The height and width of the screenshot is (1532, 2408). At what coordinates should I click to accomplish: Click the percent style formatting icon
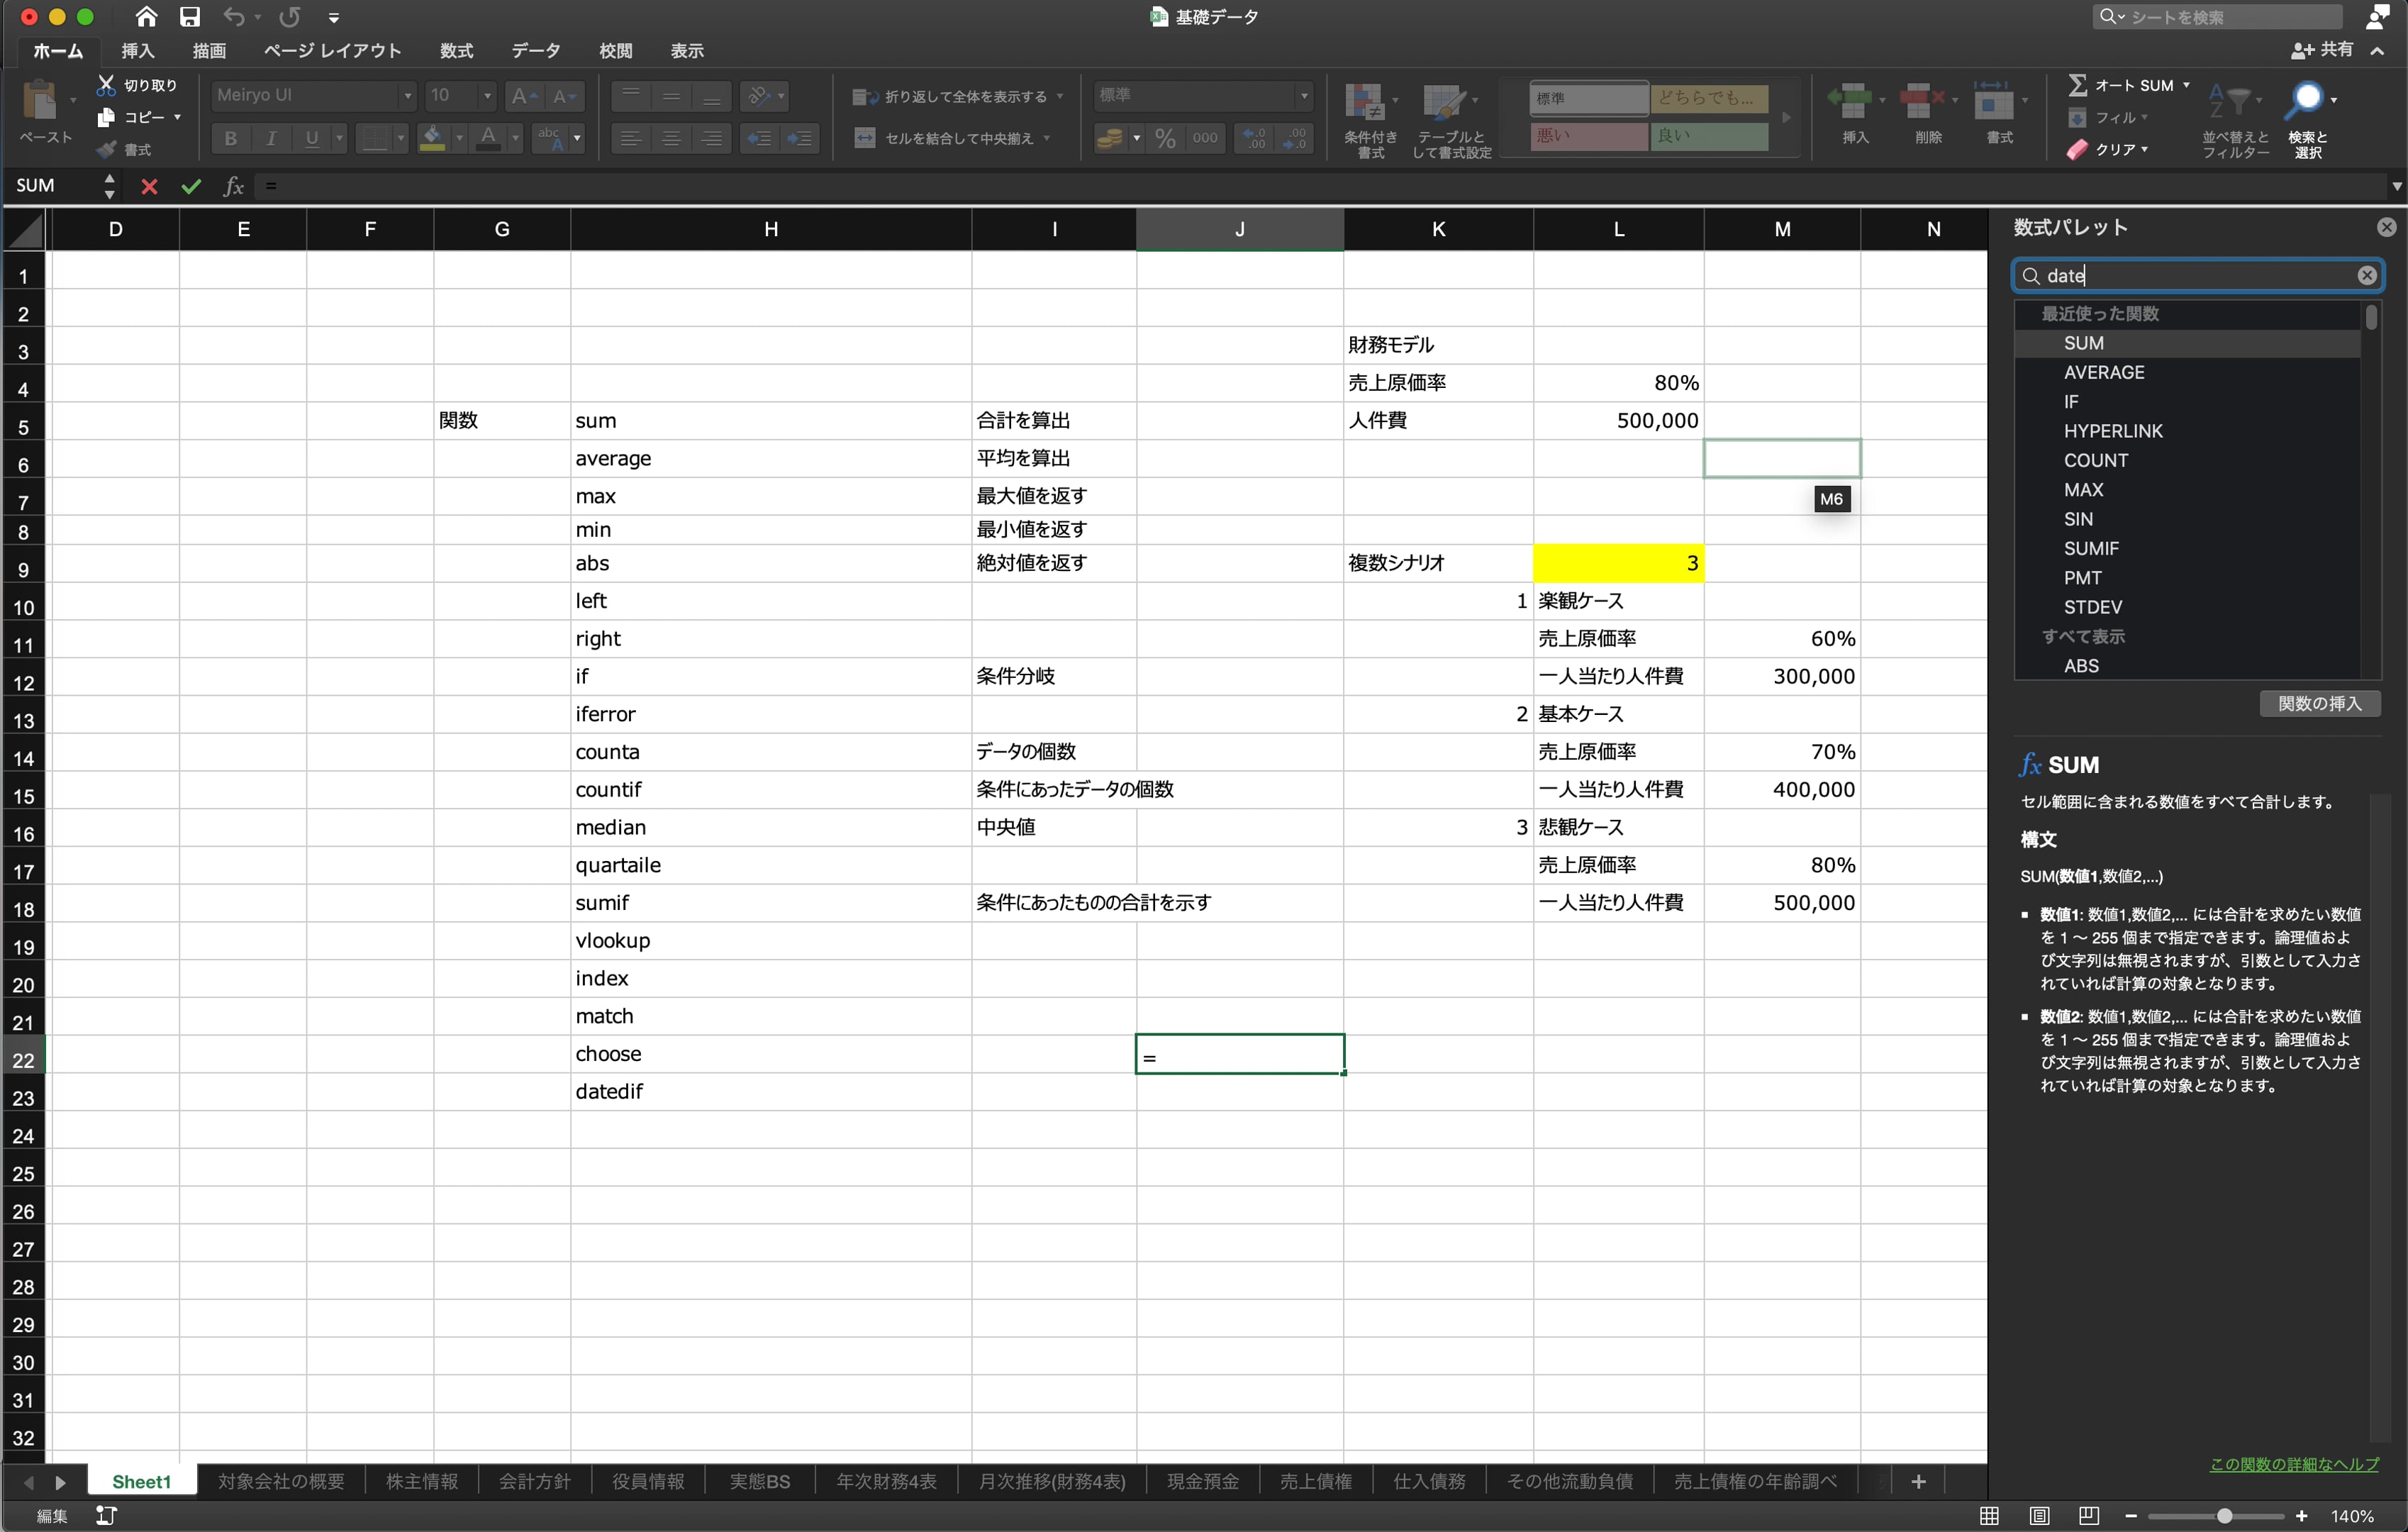tap(1163, 139)
